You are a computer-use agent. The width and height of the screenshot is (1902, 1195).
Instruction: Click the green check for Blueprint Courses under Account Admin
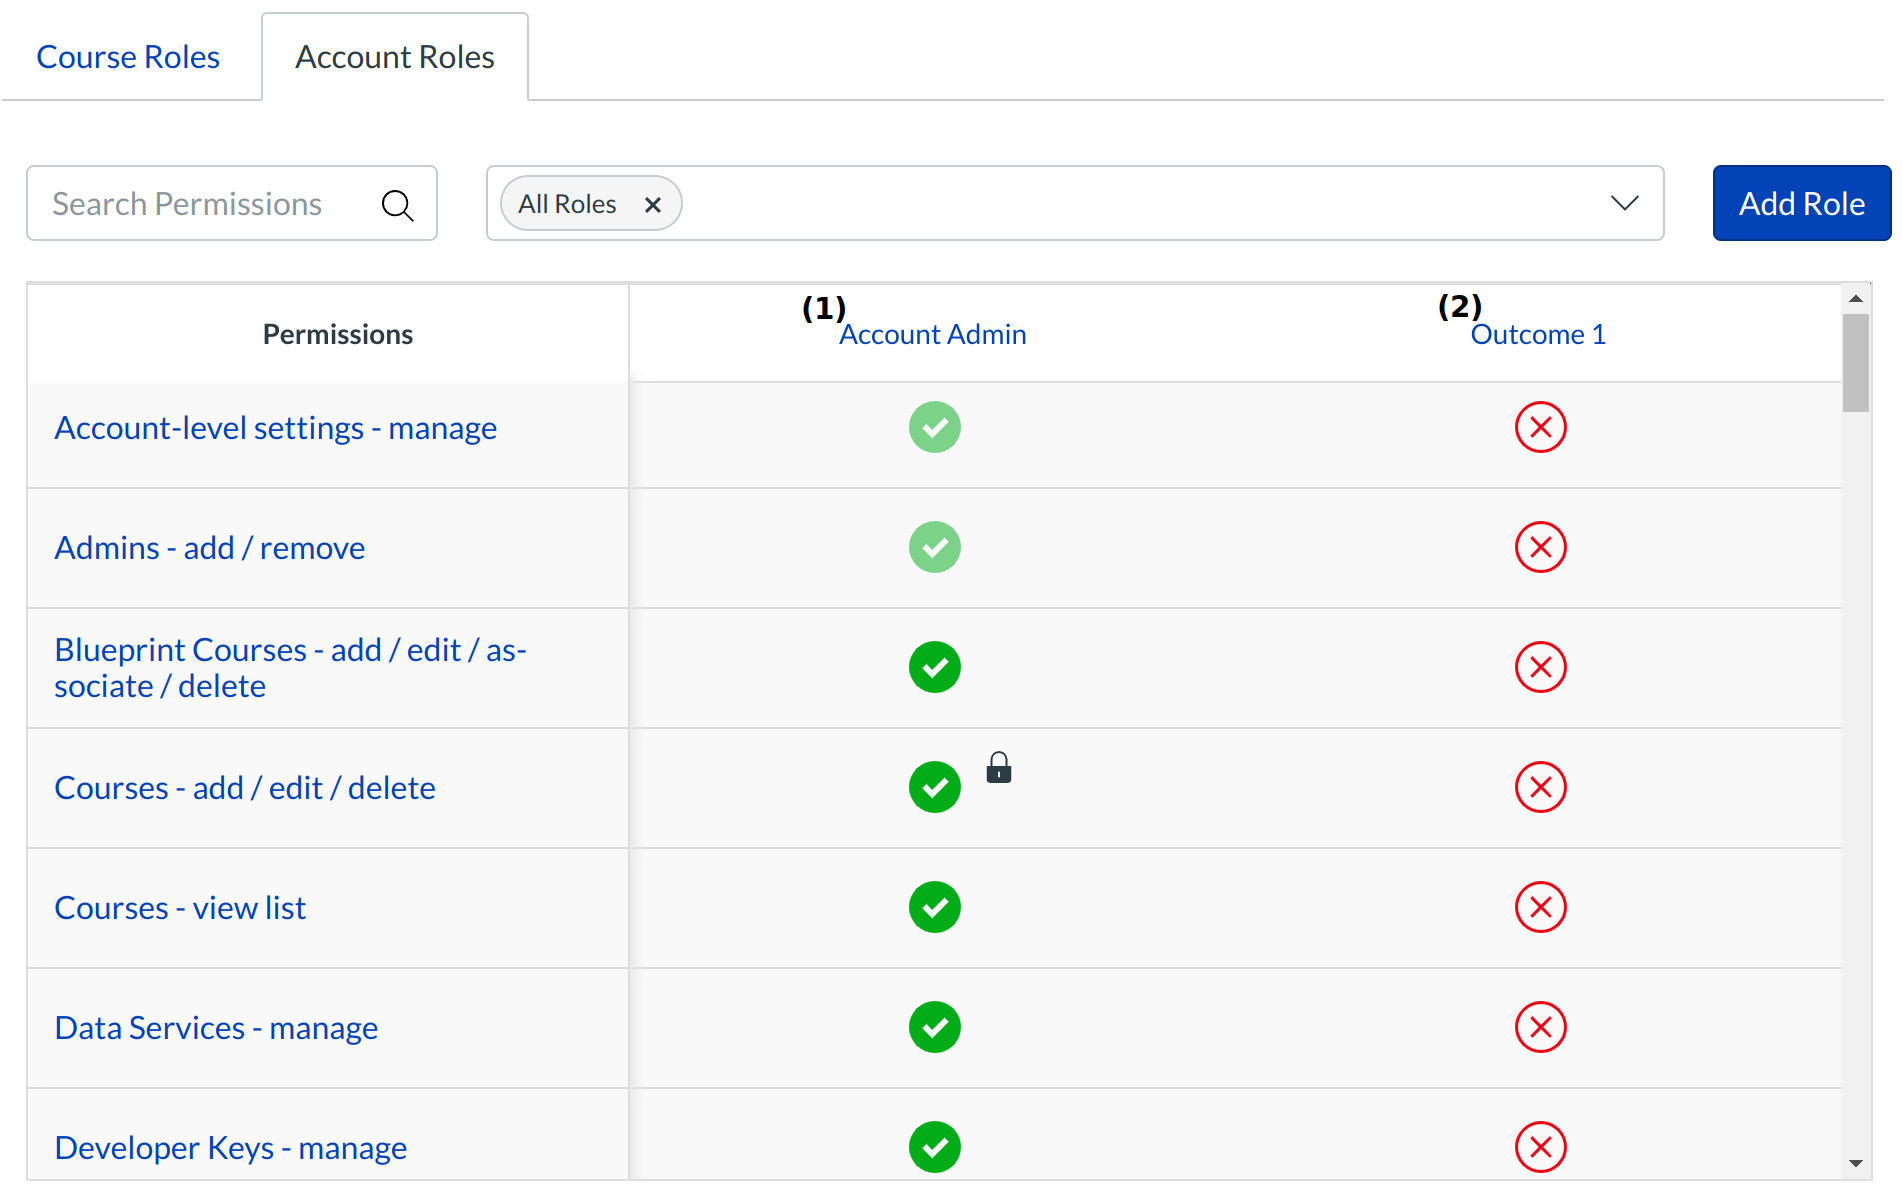(x=934, y=667)
